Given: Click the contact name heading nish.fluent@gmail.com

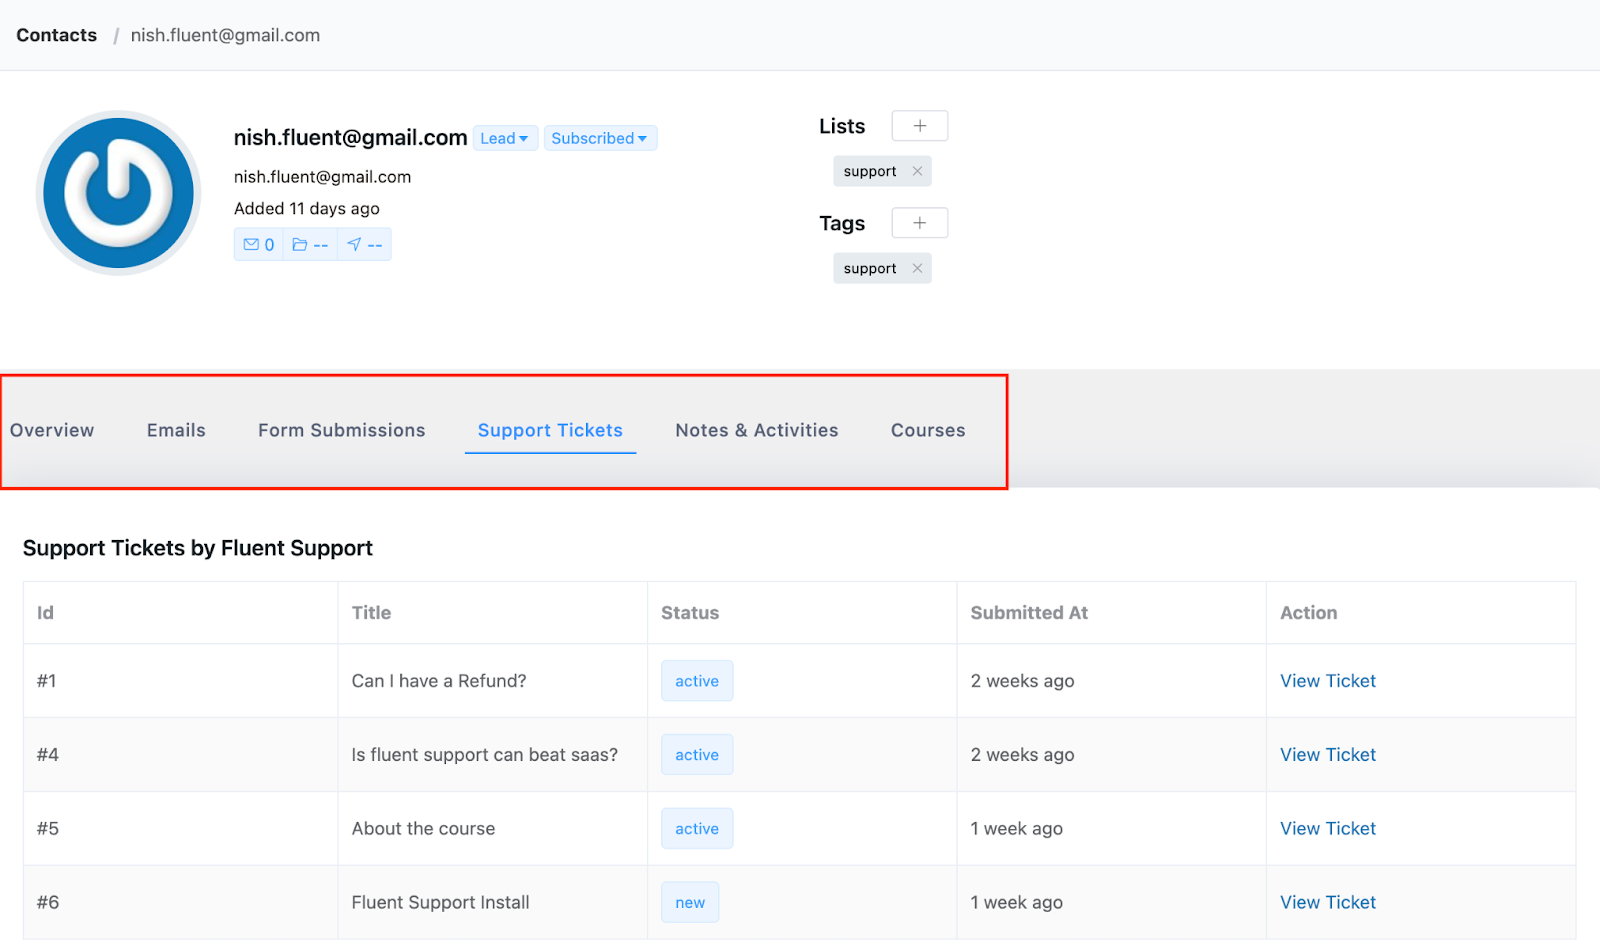Looking at the screenshot, I should coord(351,138).
